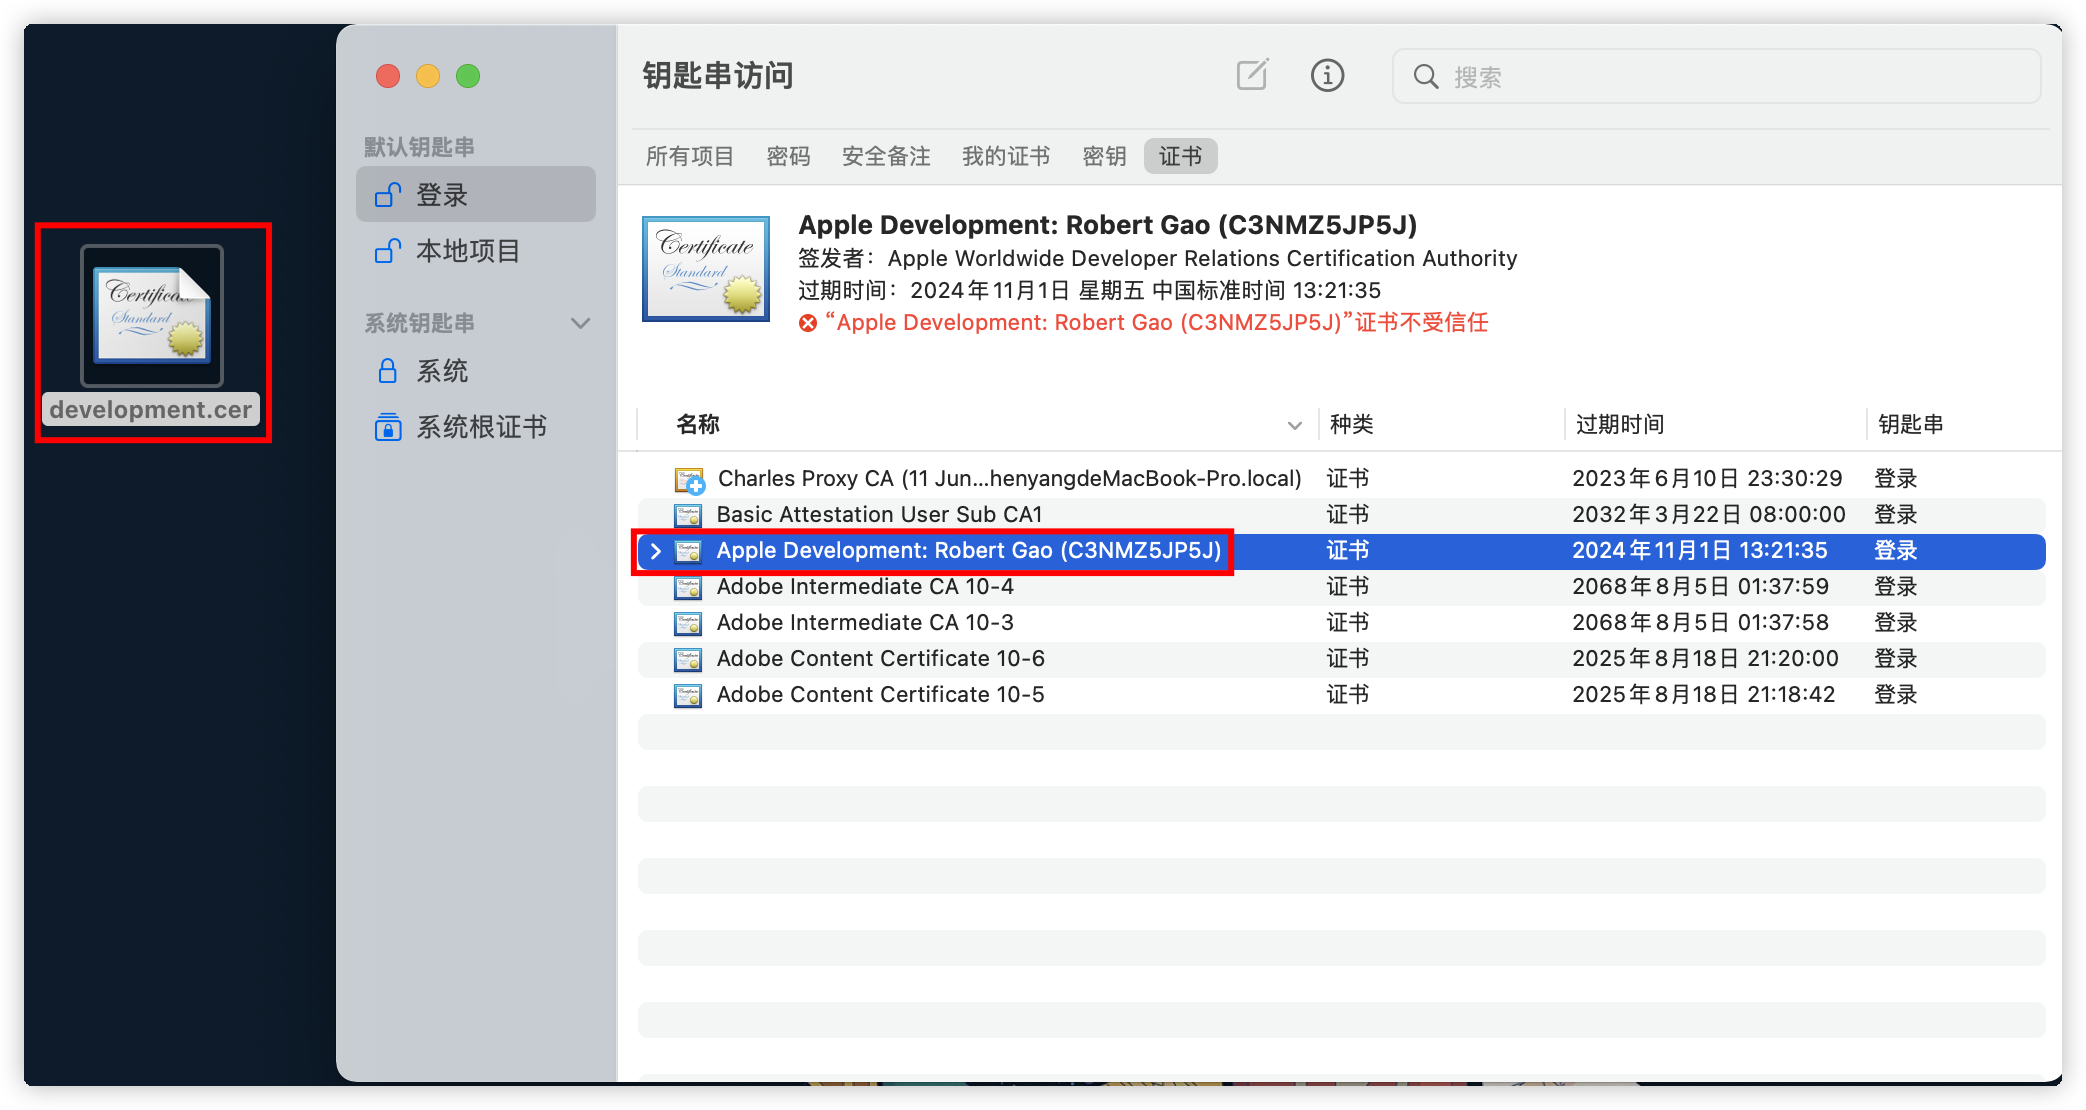Close the Keychain Access window
Image resolution: width=2086 pixels, height=1110 pixels.
coord(388,76)
